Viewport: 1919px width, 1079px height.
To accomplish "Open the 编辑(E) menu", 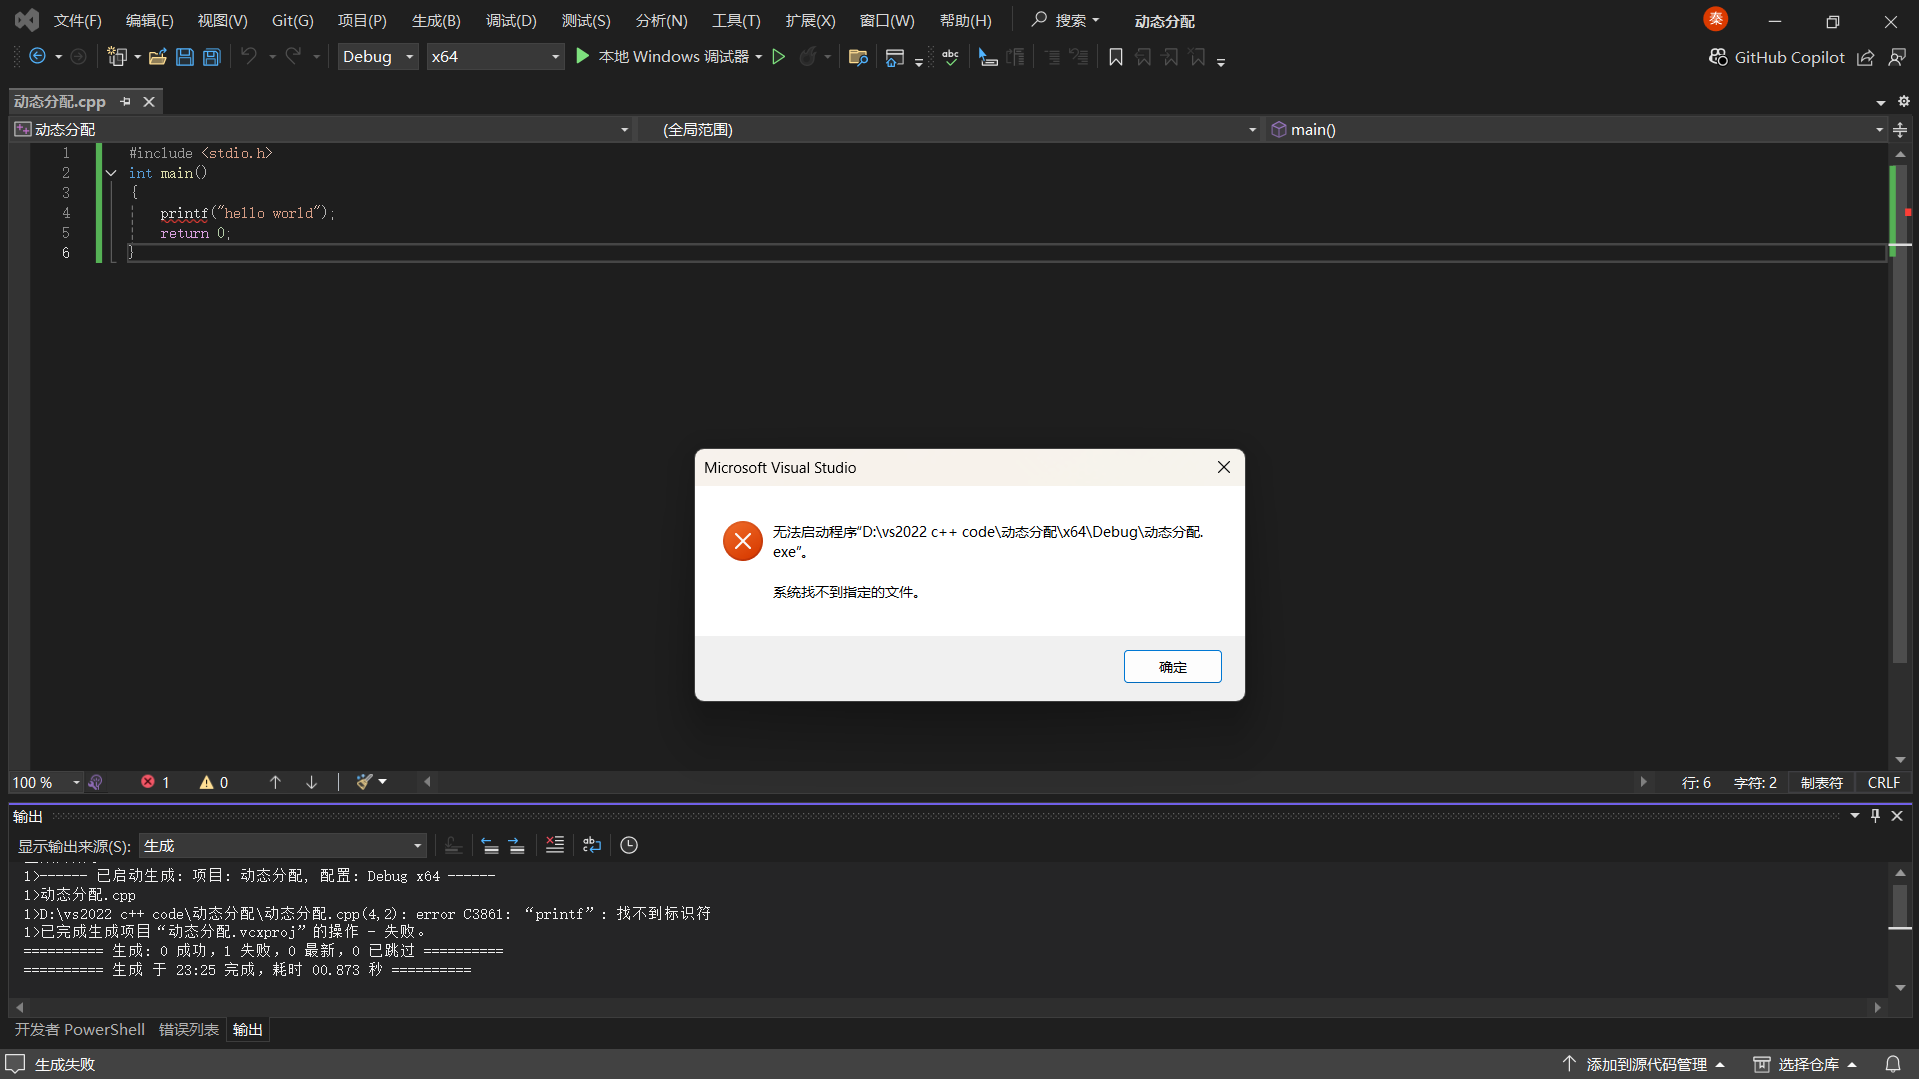I will (x=150, y=21).
